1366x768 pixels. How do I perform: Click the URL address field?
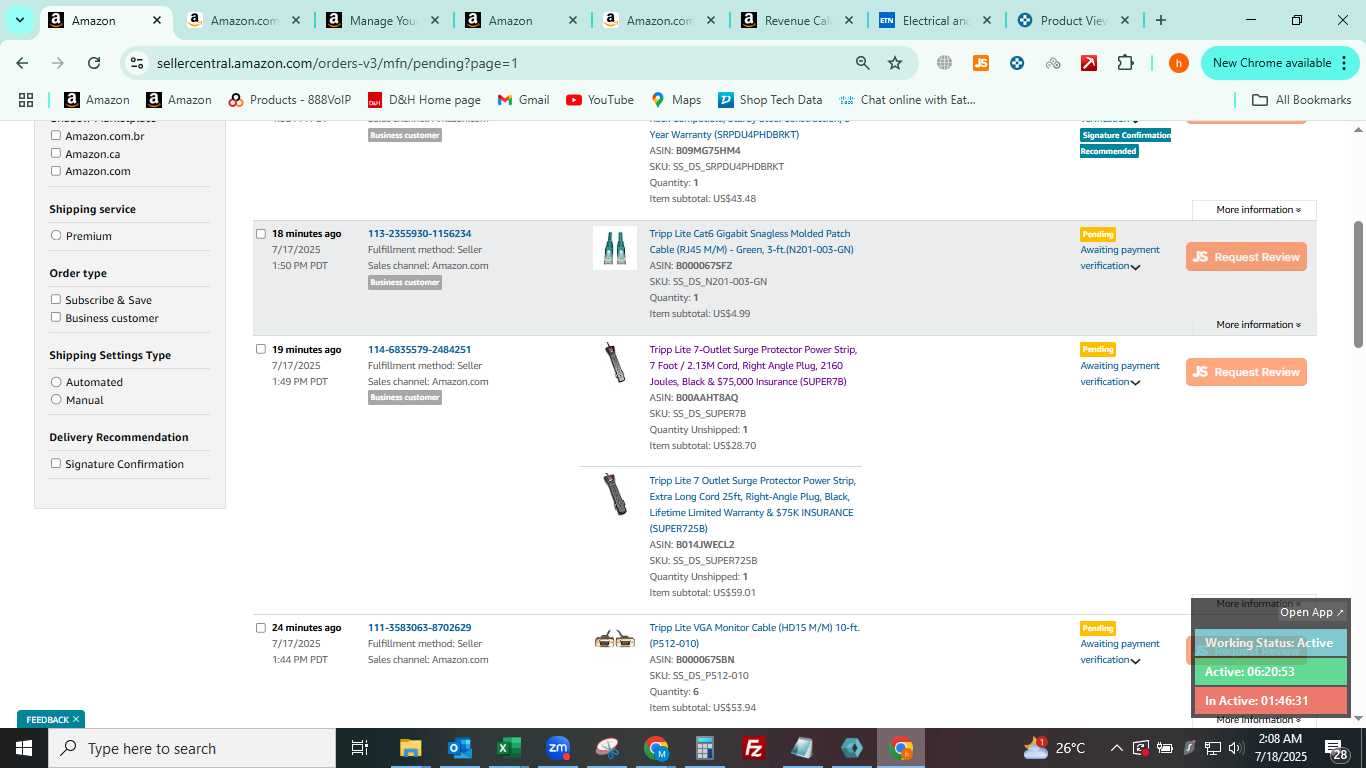point(500,63)
